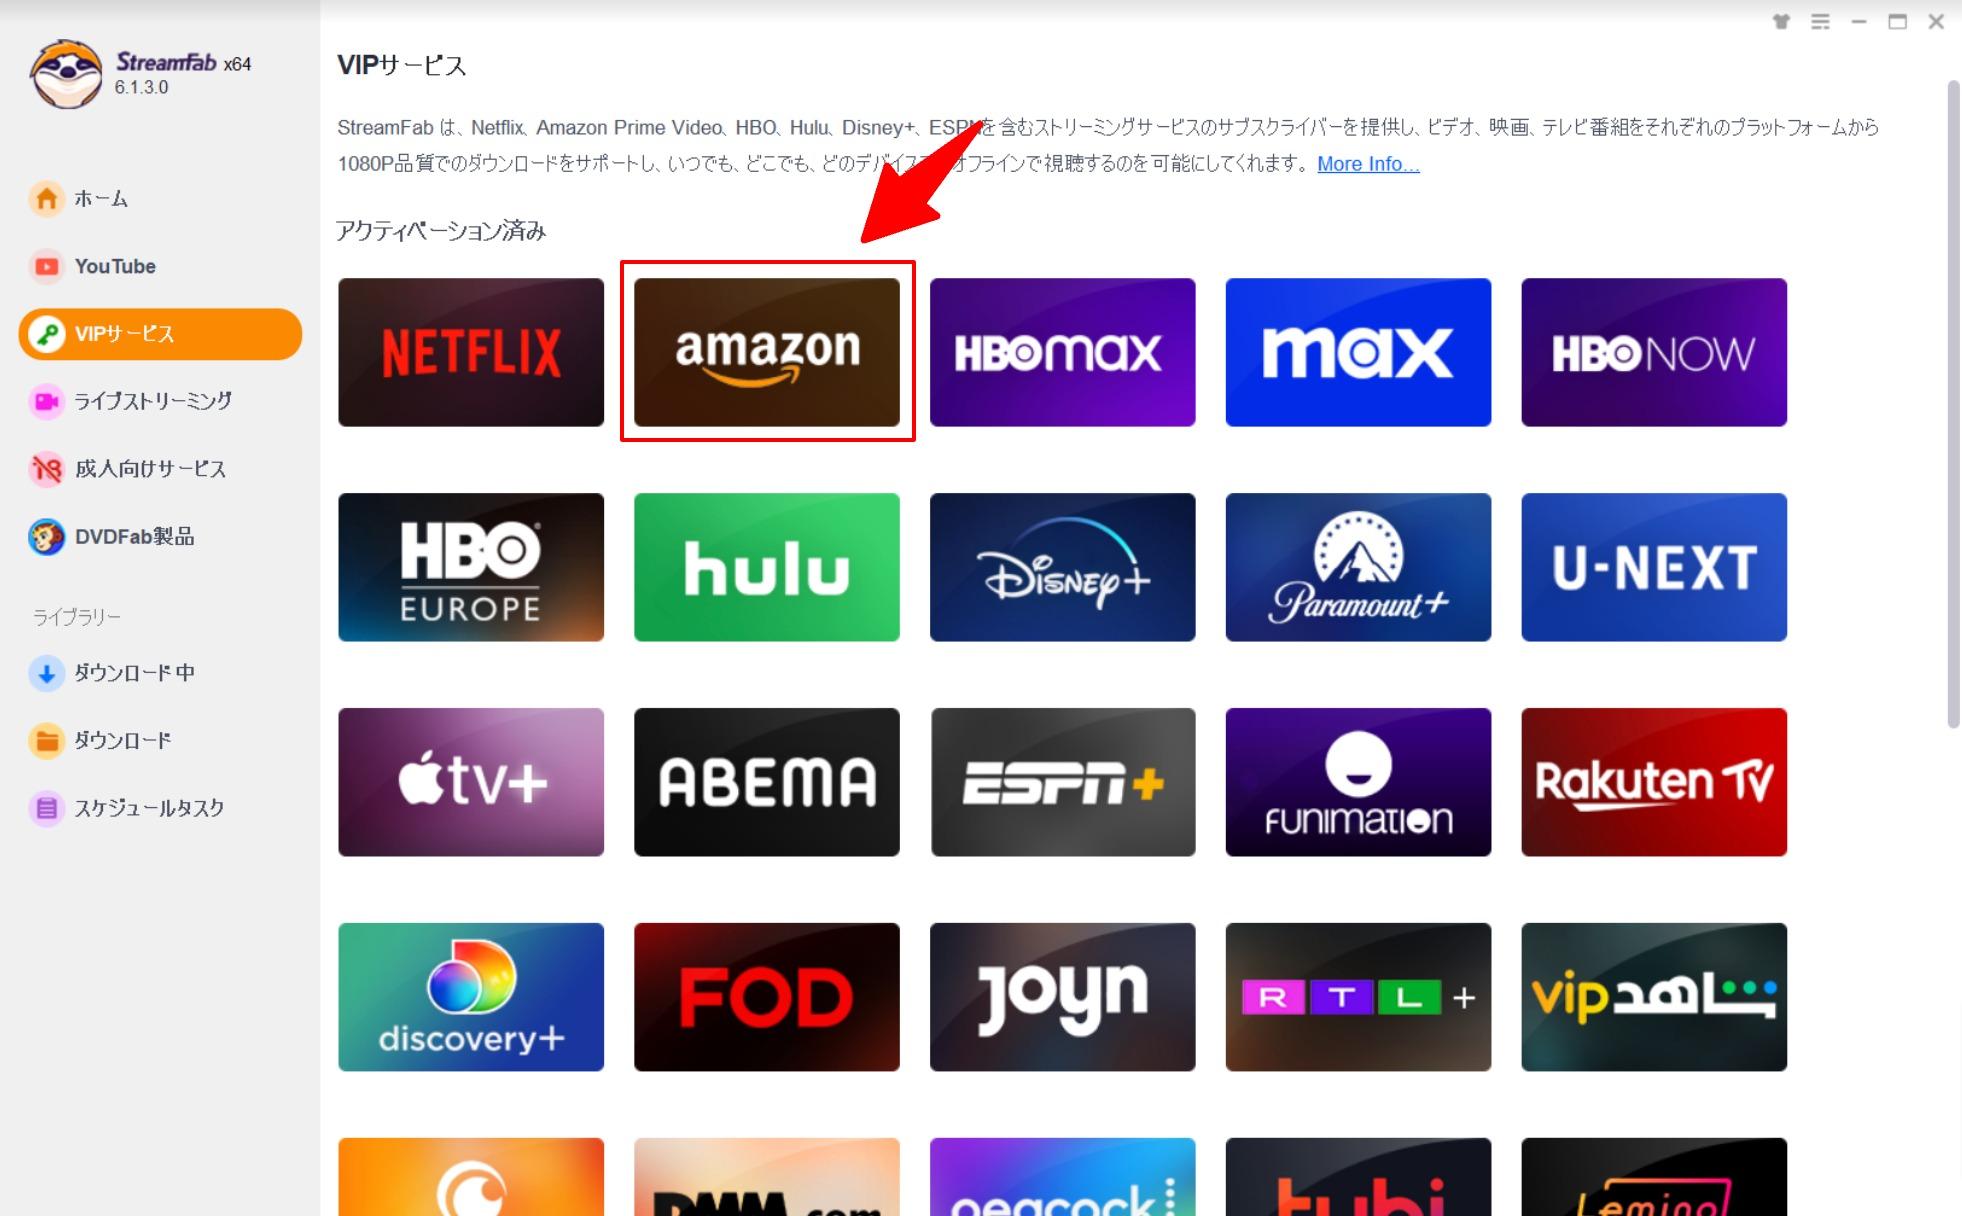
Task: Choose the HBO NOW tile
Action: pyautogui.click(x=1654, y=352)
